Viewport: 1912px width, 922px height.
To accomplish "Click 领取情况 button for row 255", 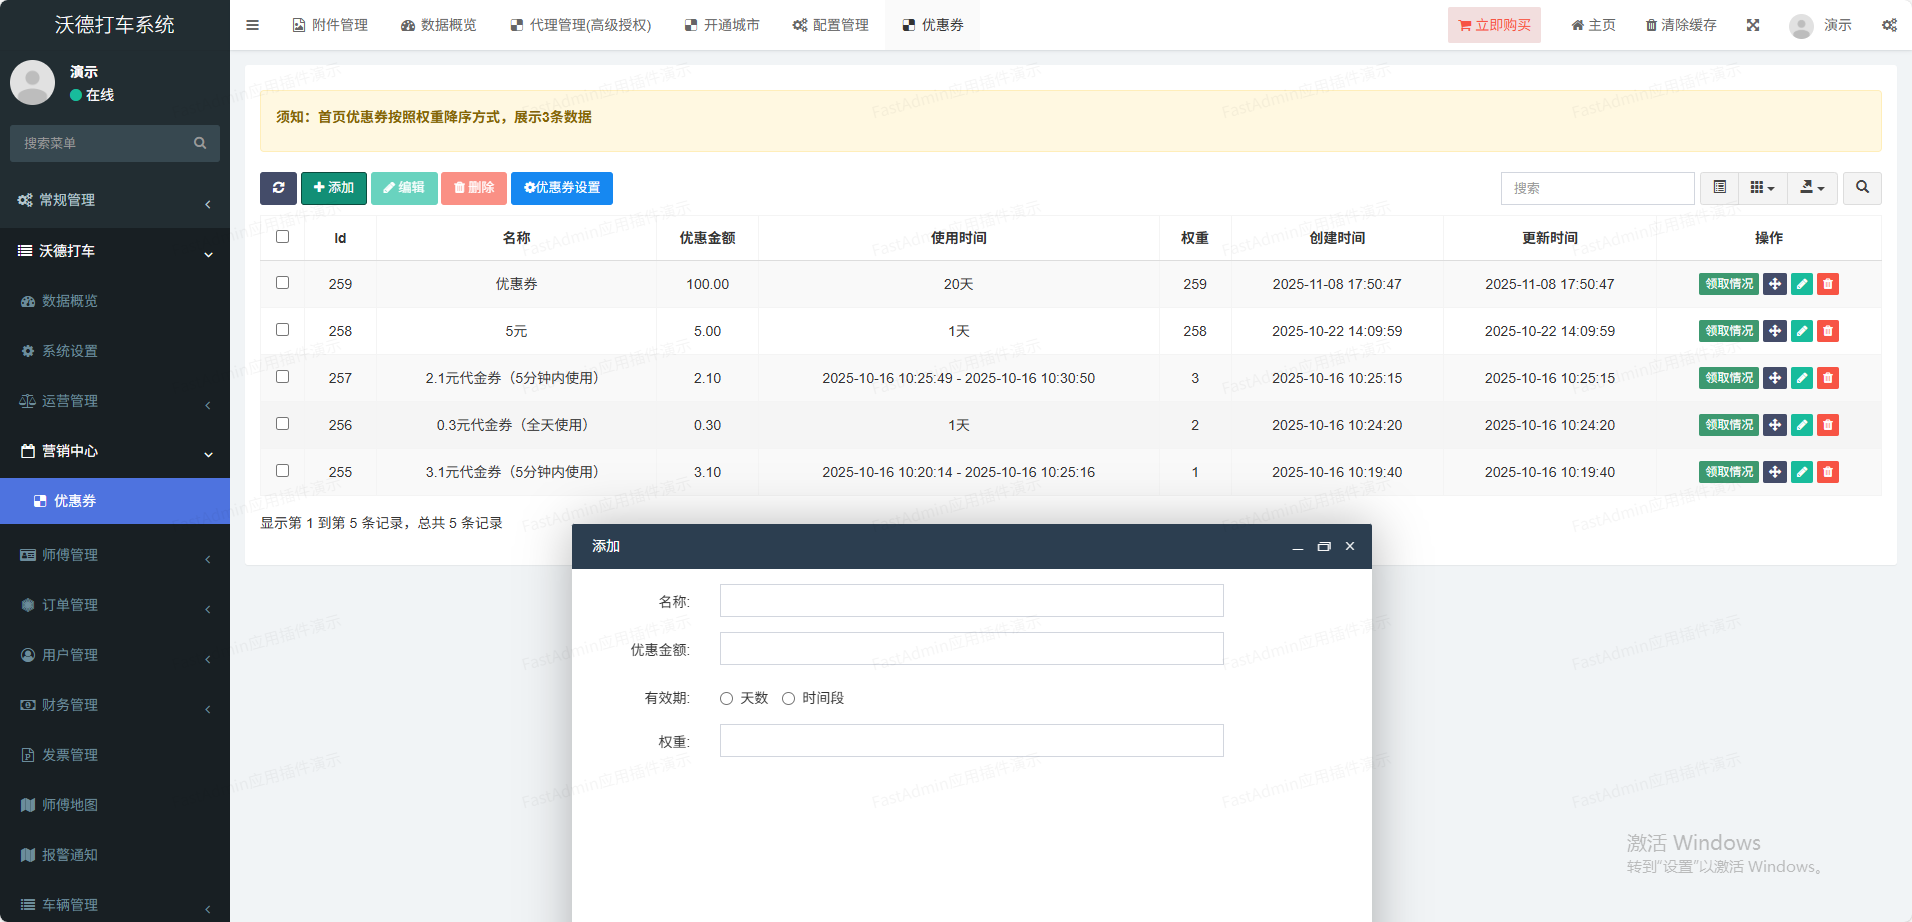I will 1728,472.
